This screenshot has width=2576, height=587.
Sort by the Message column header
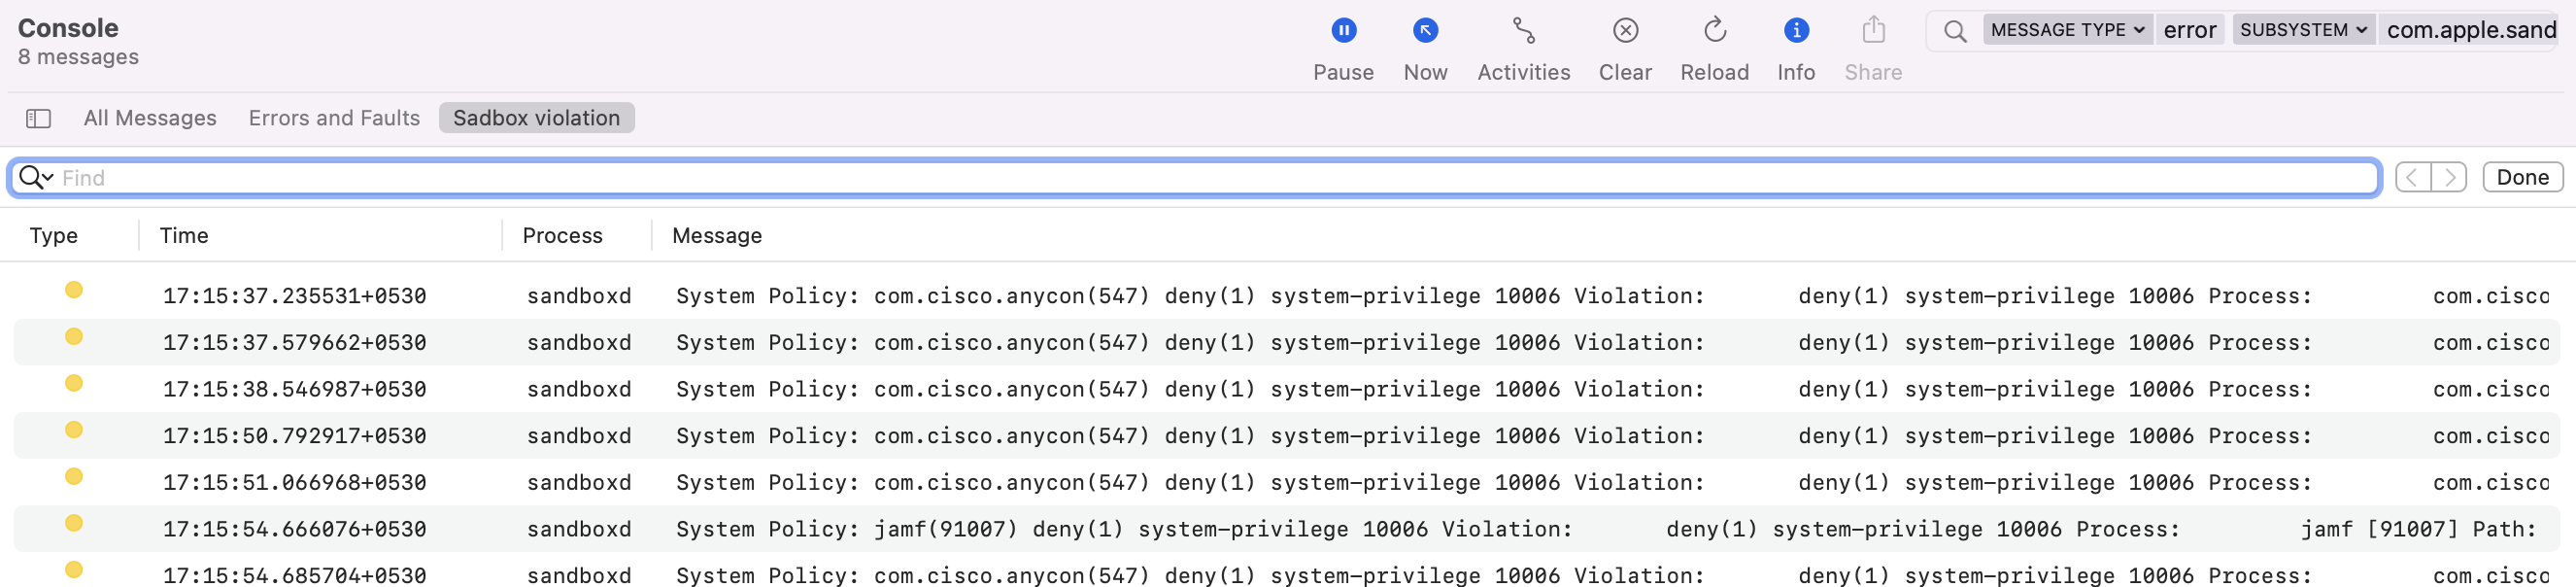pyautogui.click(x=716, y=236)
